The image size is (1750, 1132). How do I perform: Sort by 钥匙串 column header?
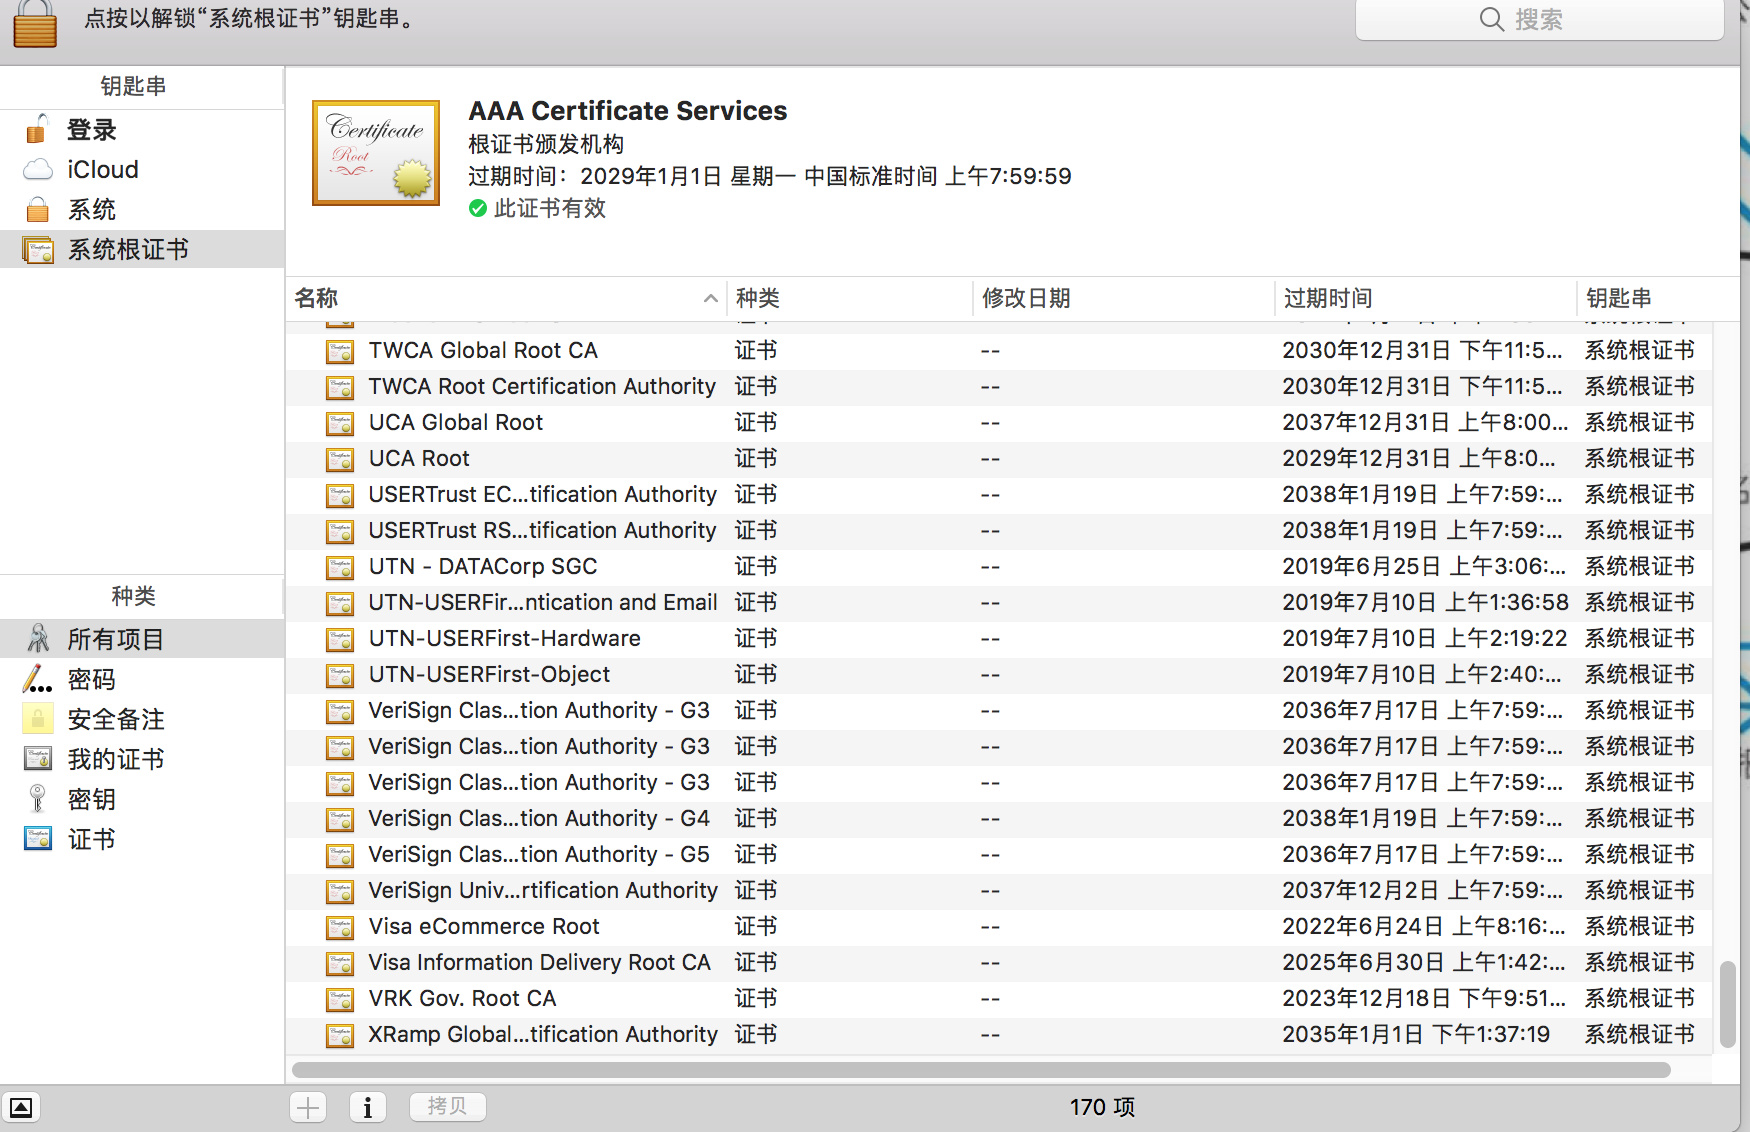coord(1659,298)
